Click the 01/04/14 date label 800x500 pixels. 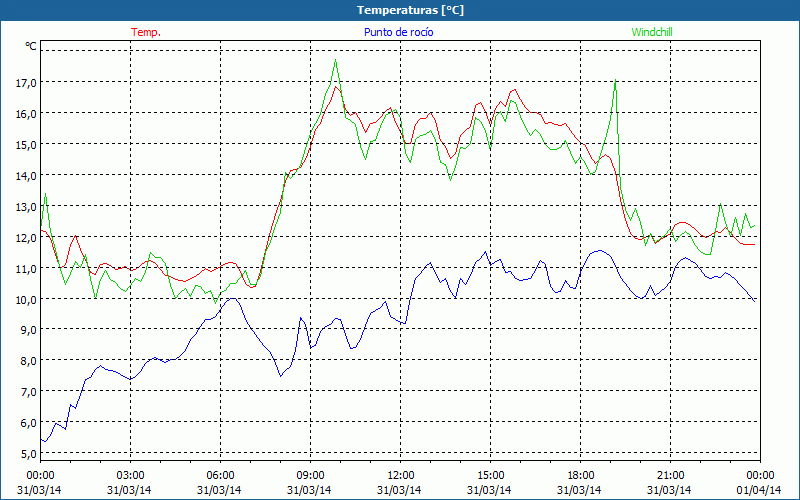(759, 490)
